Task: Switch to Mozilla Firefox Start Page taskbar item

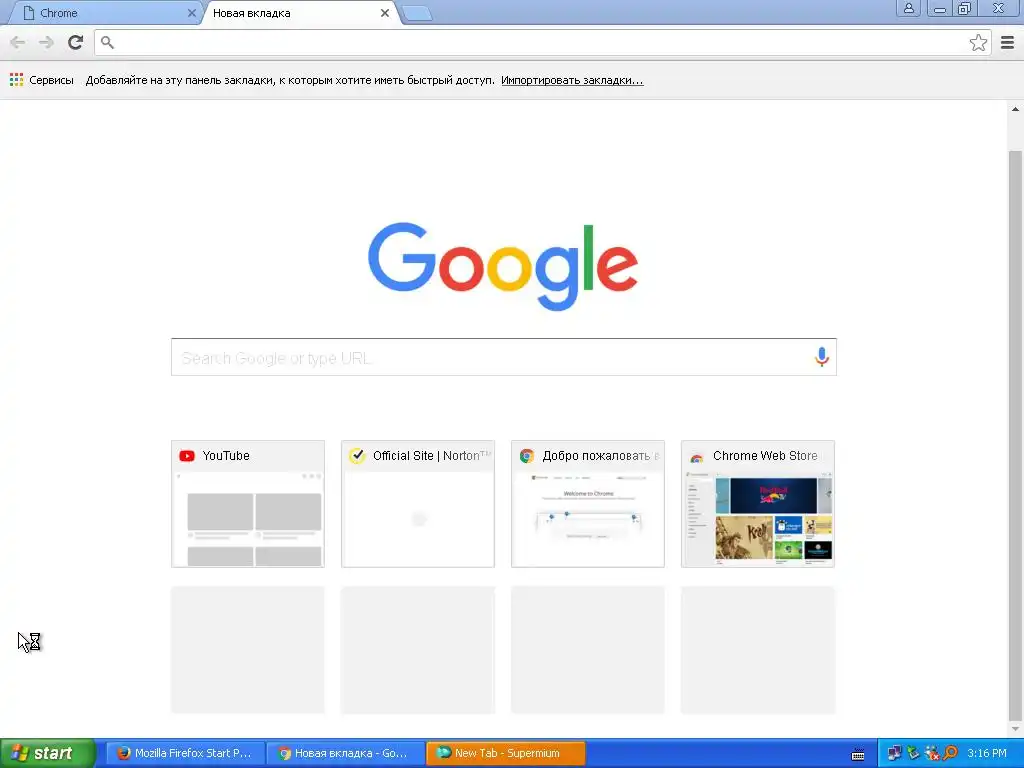Action: (x=185, y=753)
